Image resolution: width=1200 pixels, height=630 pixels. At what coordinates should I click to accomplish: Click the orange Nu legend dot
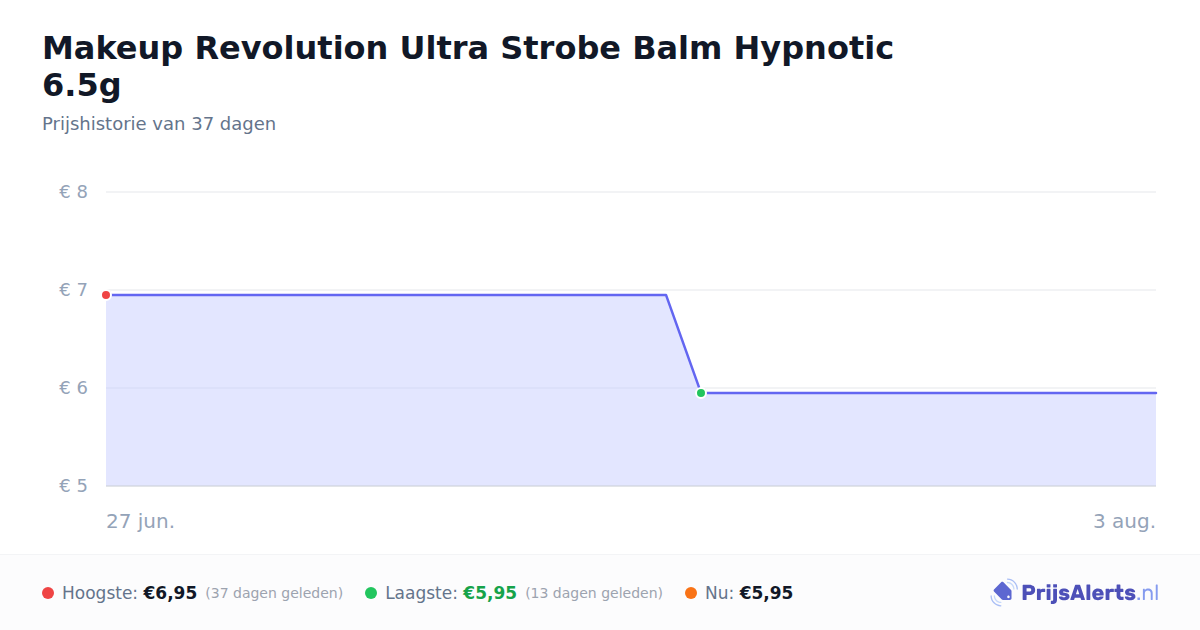[x=691, y=593]
